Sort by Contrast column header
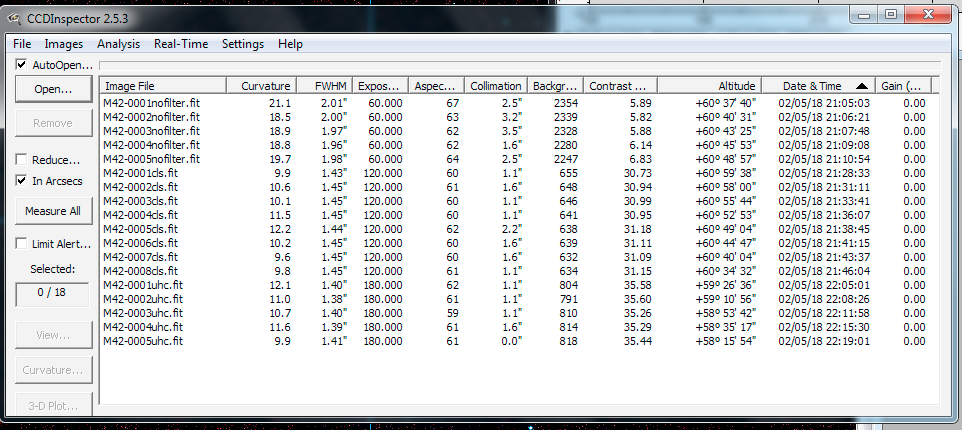Viewport: 962px width, 430px height. pos(620,86)
